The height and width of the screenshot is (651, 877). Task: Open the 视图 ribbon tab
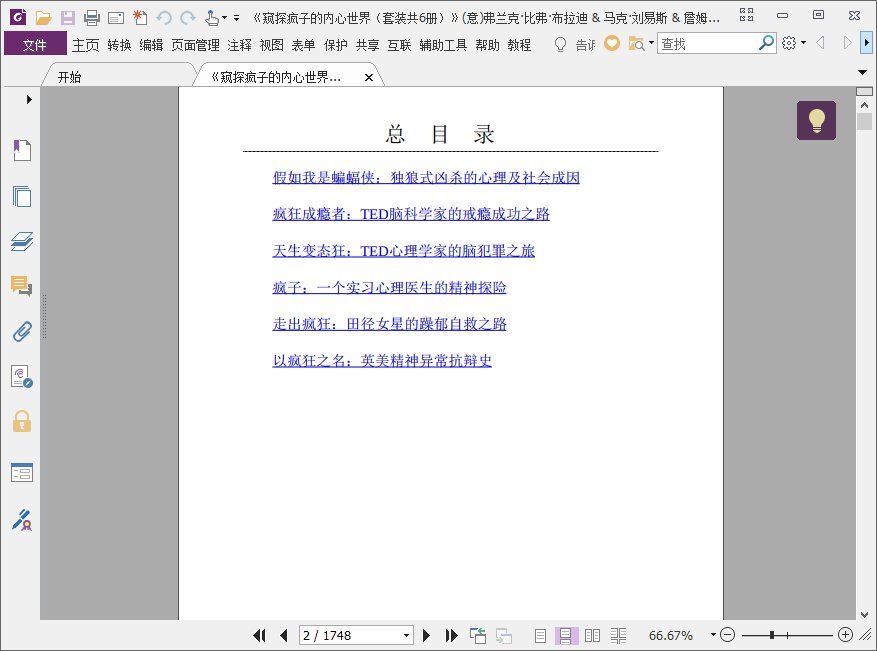point(271,45)
